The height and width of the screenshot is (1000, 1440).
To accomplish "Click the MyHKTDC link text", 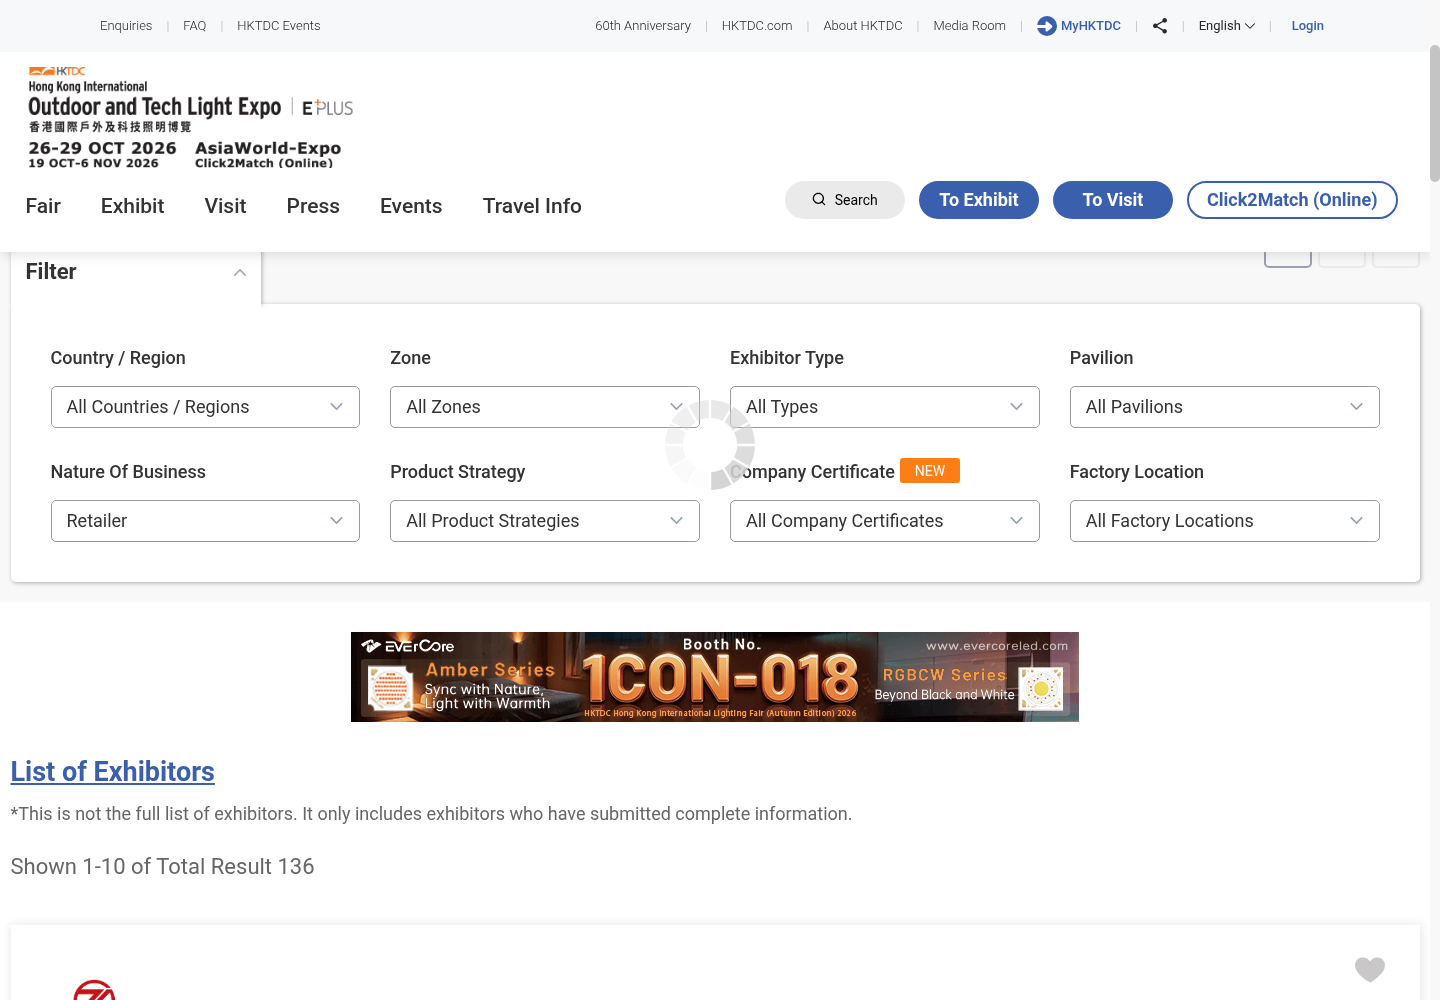I will click(x=1091, y=26).
